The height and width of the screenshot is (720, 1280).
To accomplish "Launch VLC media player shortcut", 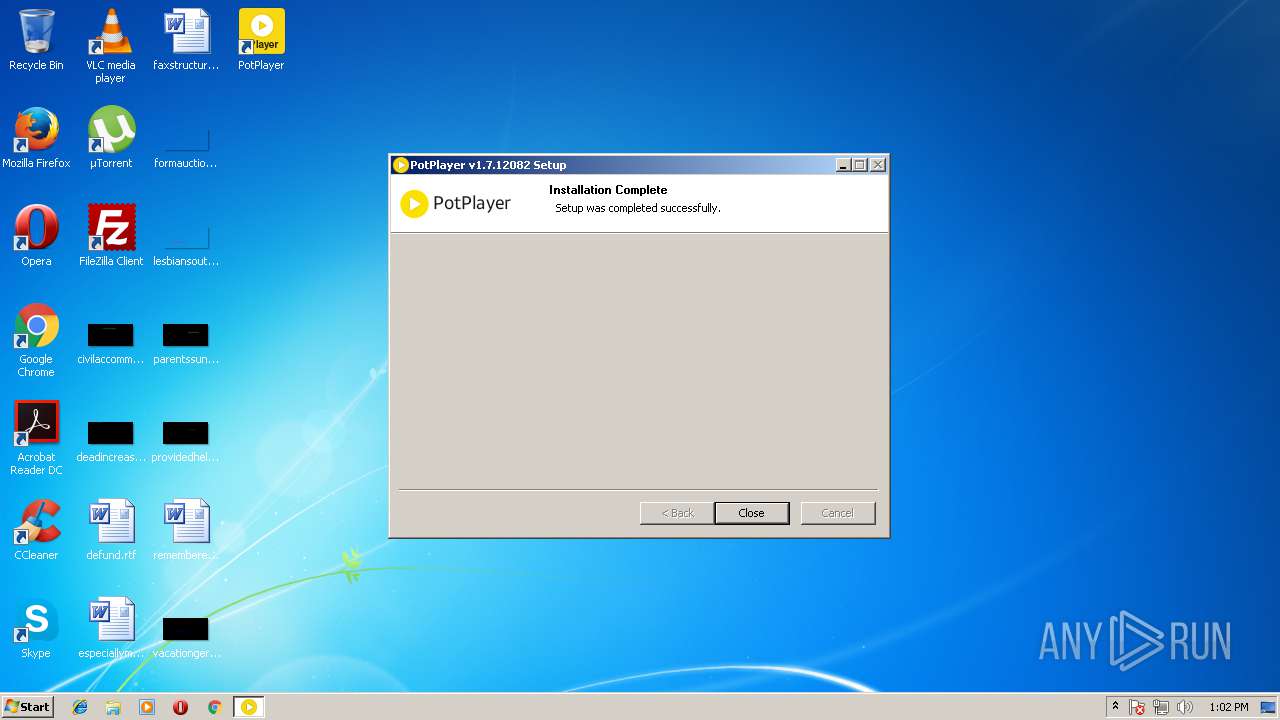I will point(111,46).
